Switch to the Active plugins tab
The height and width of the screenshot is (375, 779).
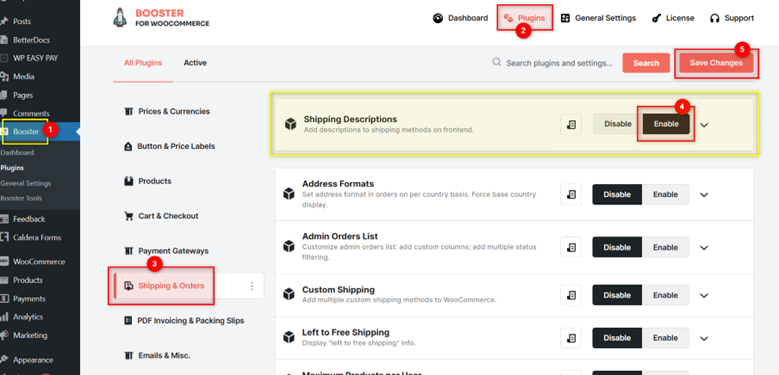coord(195,63)
